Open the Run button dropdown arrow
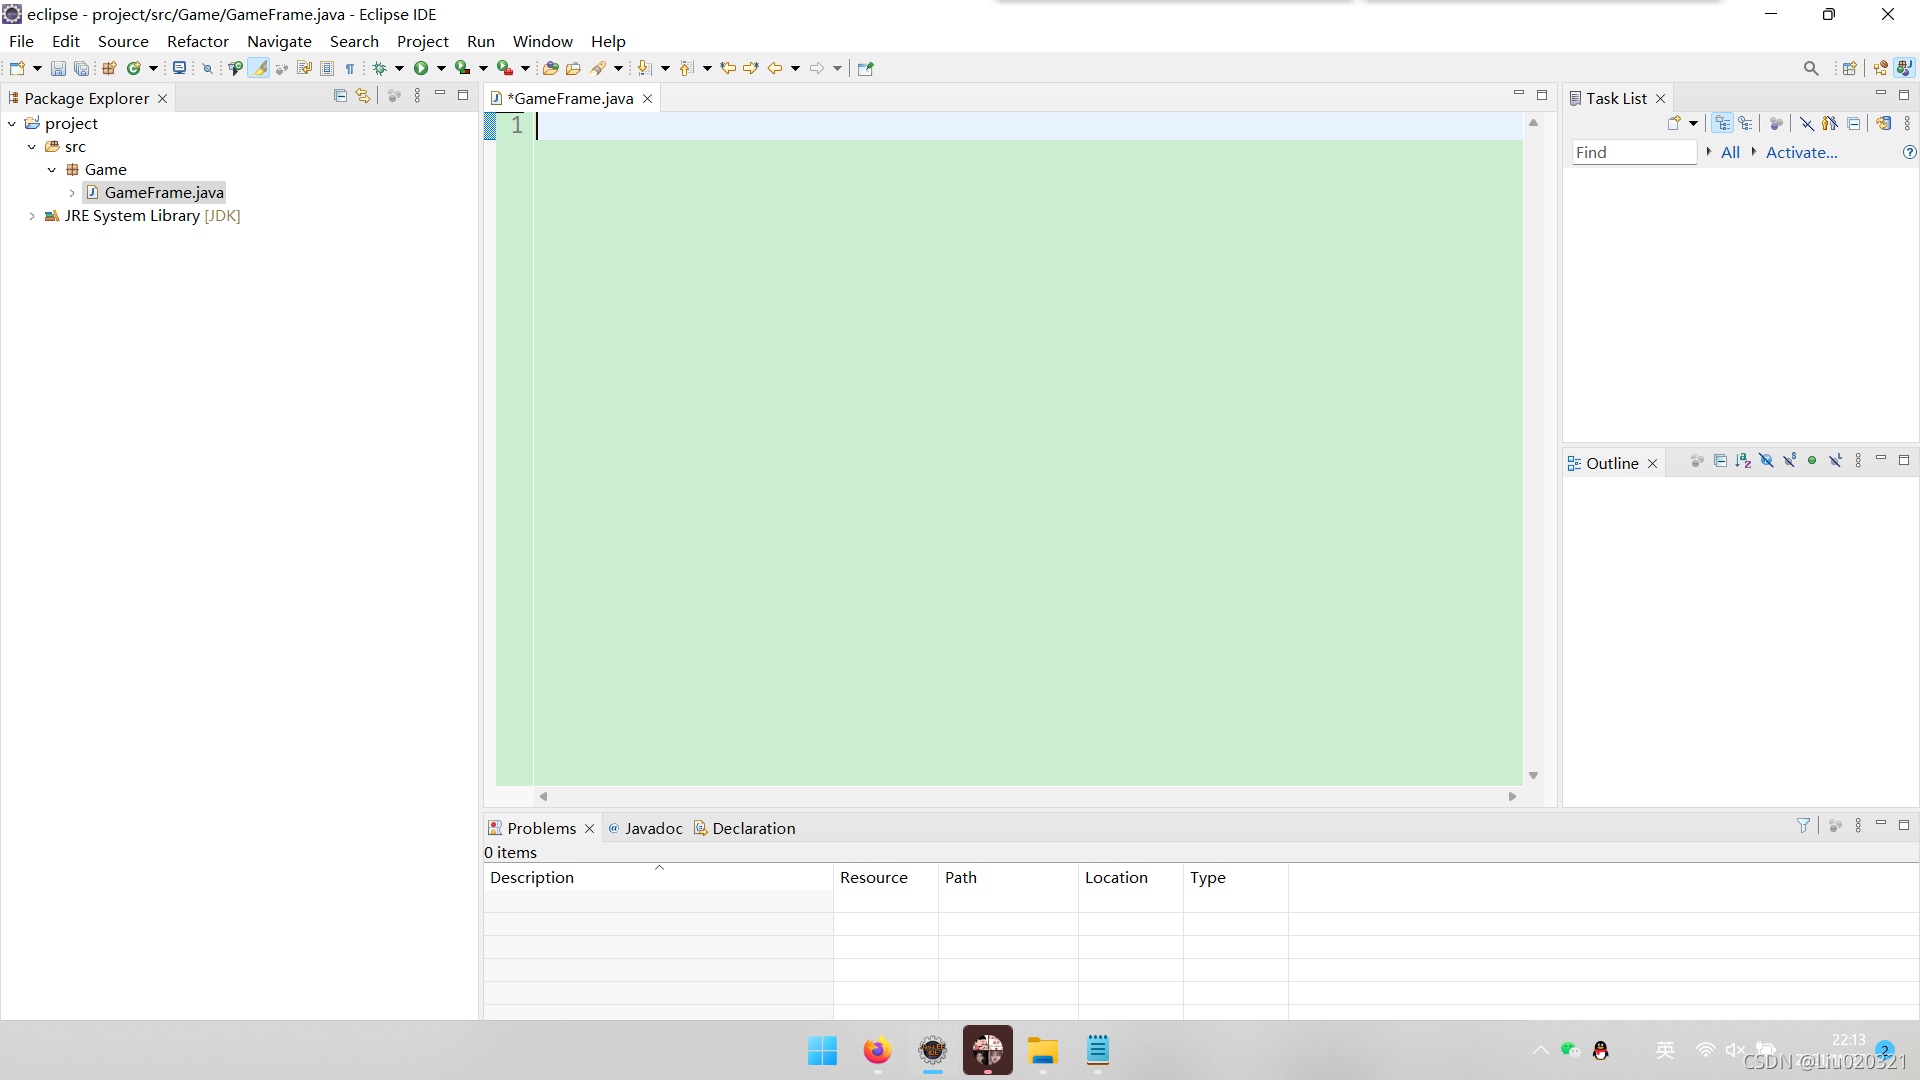Viewport: 1920px width, 1080px height. (x=441, y=68)
